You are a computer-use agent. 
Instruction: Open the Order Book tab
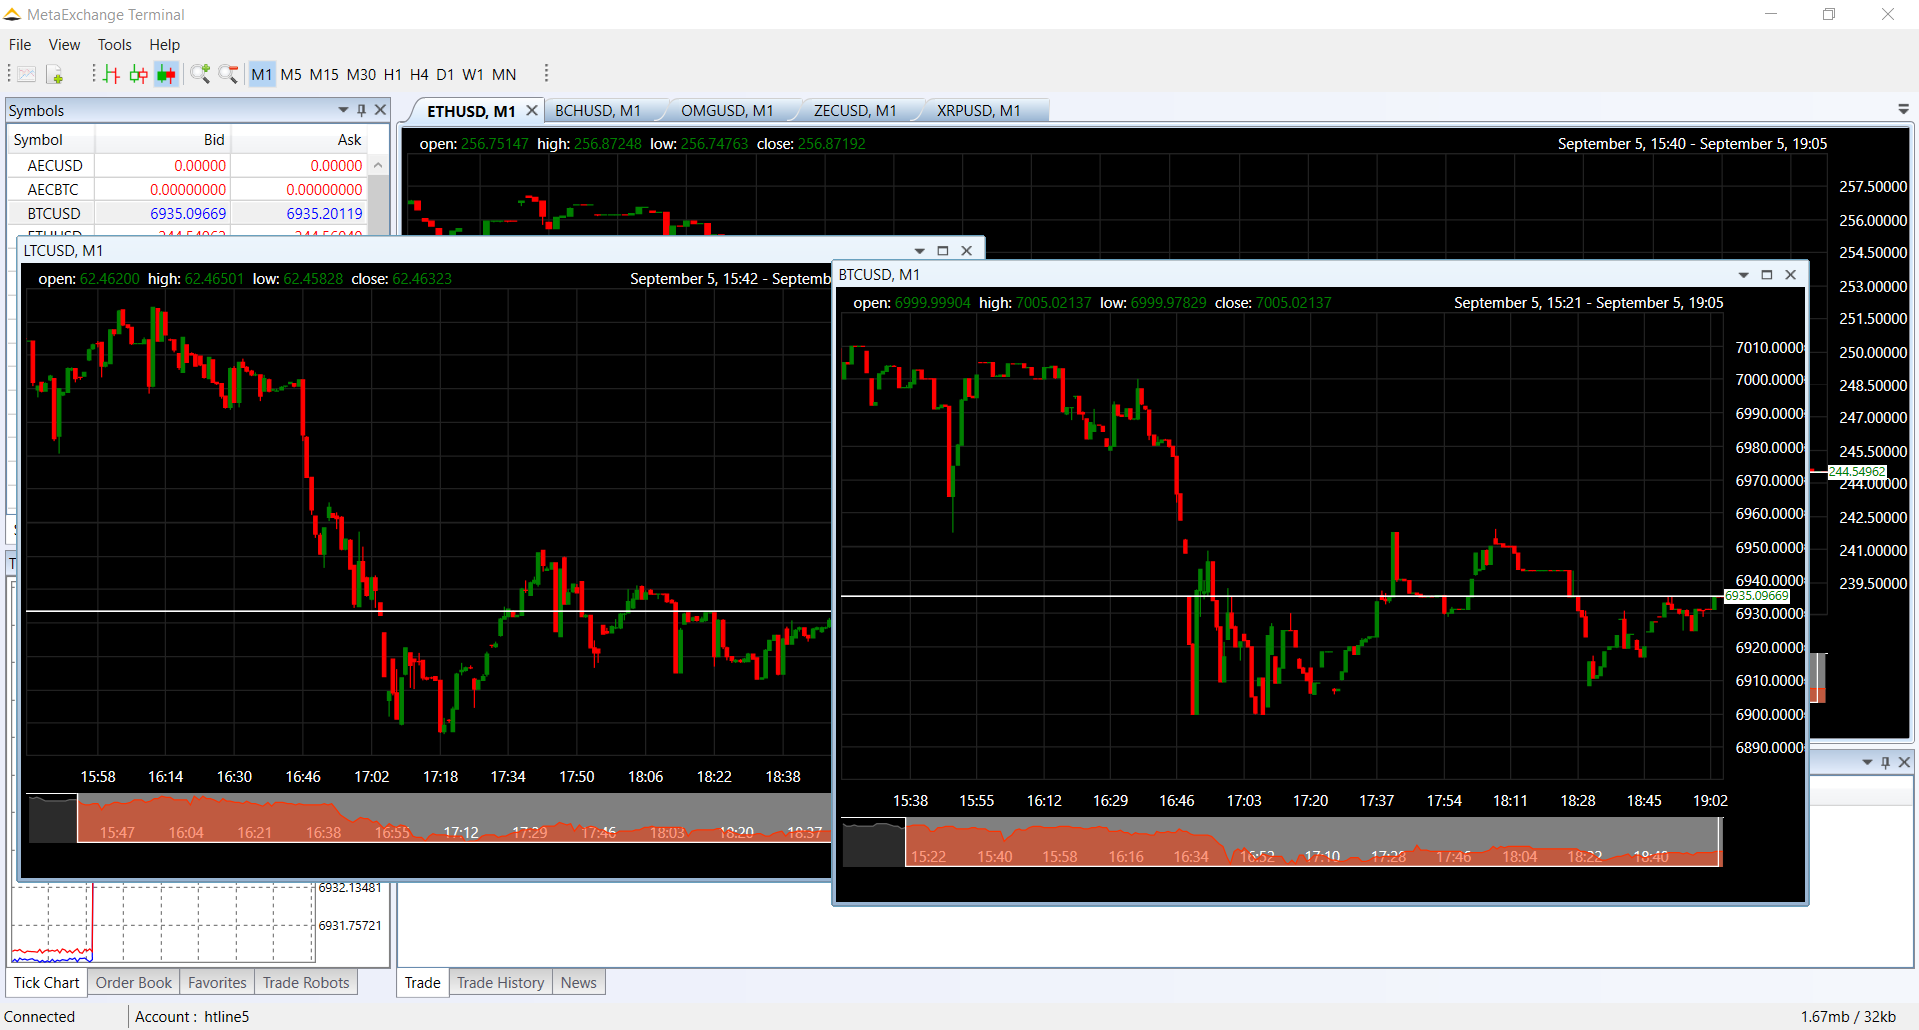[x=134, y=983]
